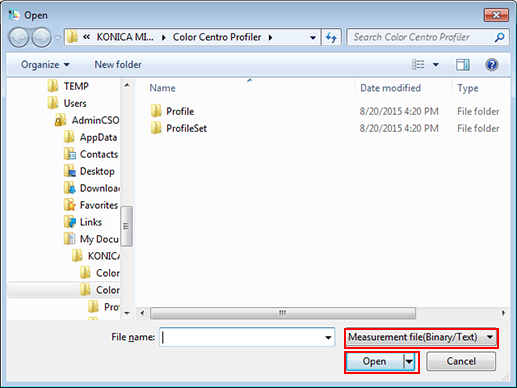Open the view options dropdown arrow
Screen dimensions: 517x388
(x=436, y=65)
